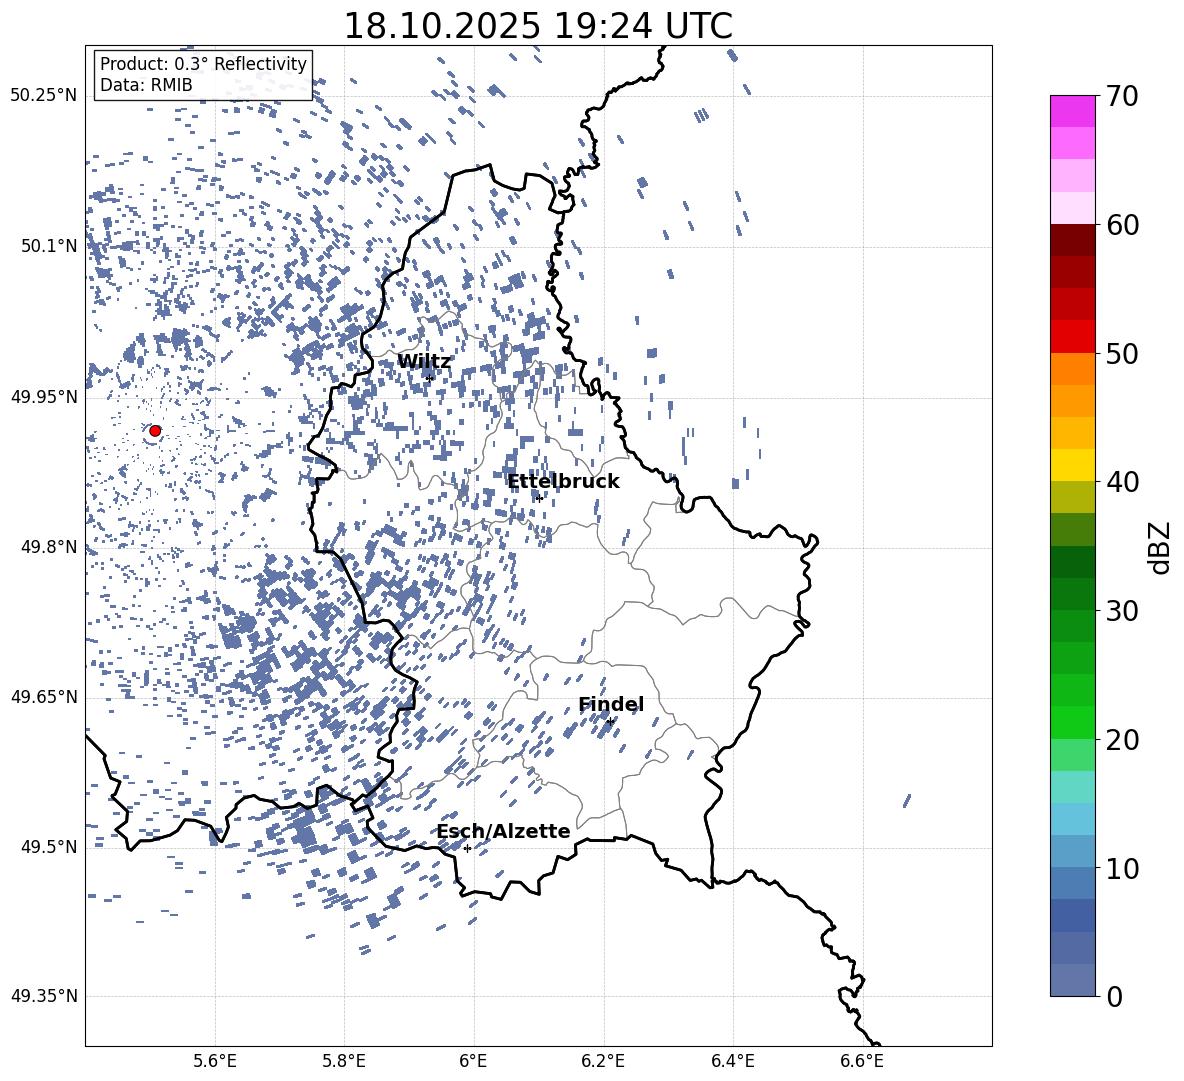
Task: Click the 6.2°E longitude label
Action: [603, 1061]
